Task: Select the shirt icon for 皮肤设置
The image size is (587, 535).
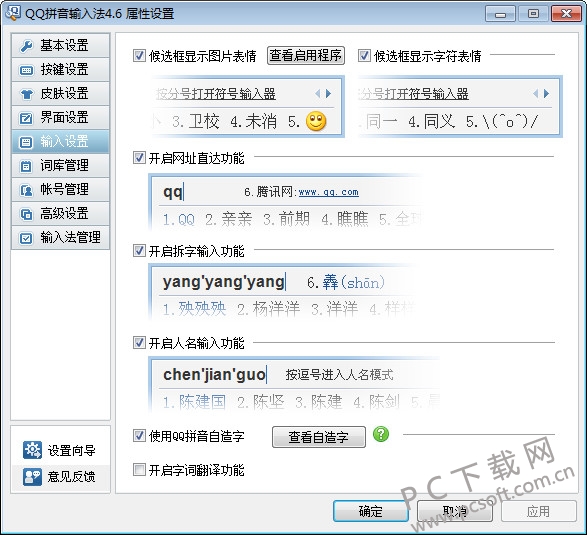Action: 26,94
